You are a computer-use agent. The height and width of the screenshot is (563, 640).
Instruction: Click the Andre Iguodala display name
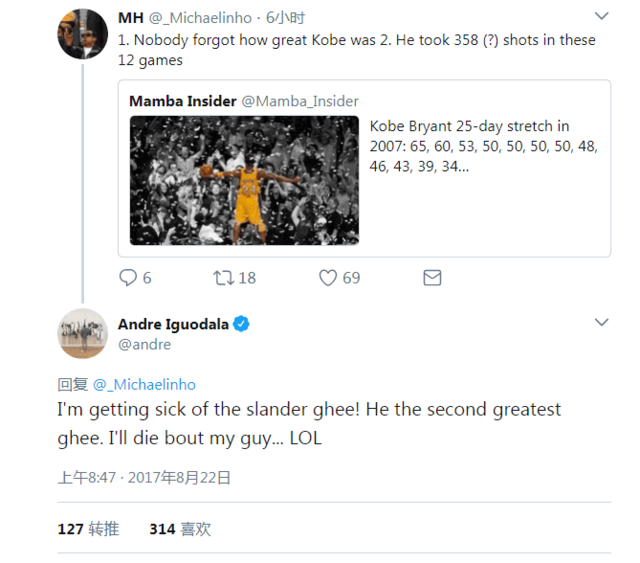coord(173,324)
